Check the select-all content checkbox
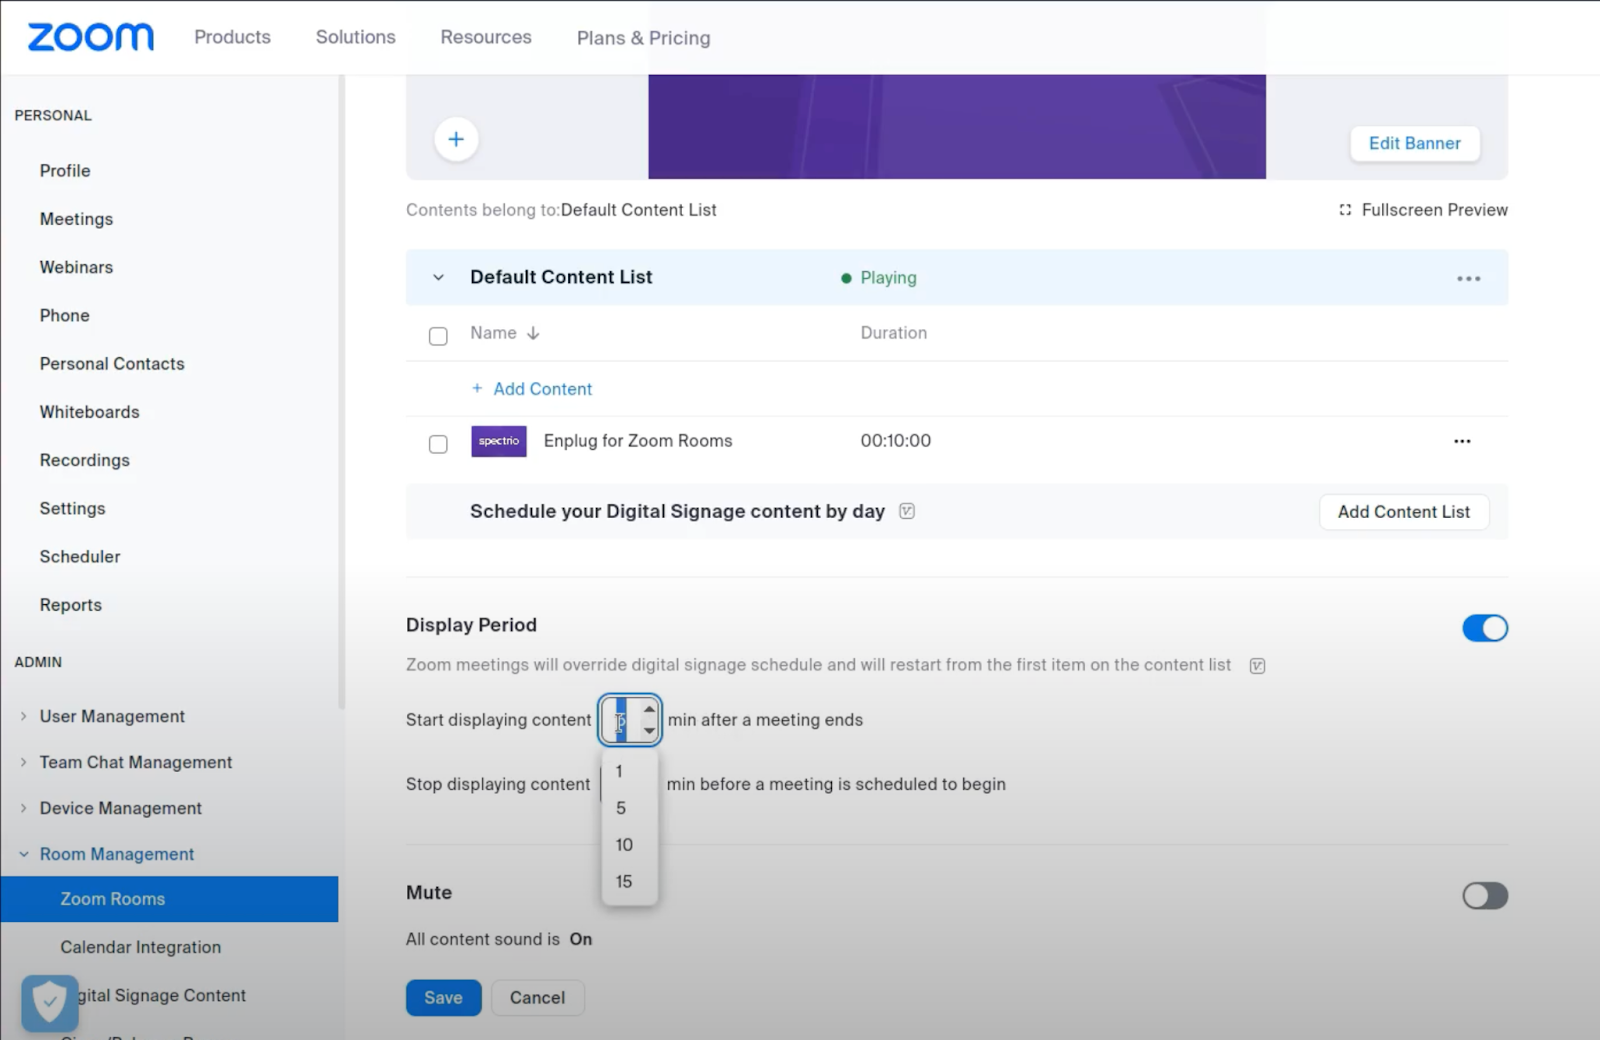The image size is (1600, 1040). point(438,336)
